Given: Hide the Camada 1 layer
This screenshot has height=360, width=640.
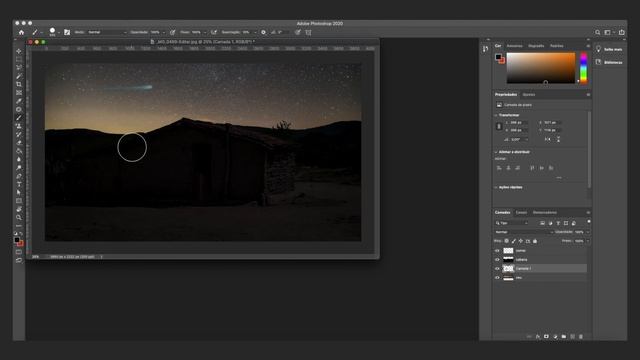Looking at the screenshot, I should point(497,269).
